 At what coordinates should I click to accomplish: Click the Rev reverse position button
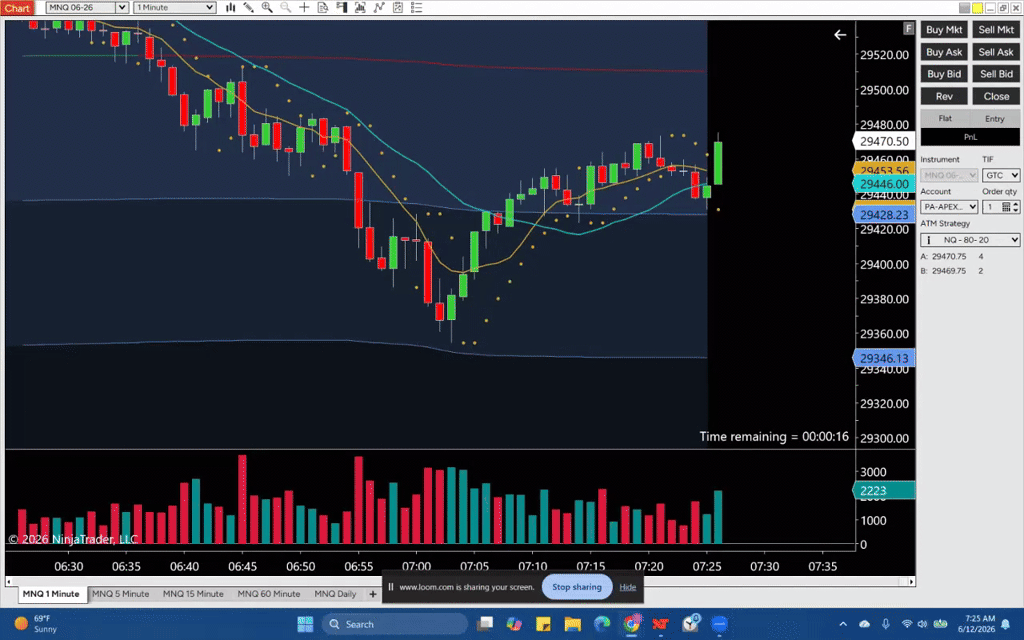point(944,96)
